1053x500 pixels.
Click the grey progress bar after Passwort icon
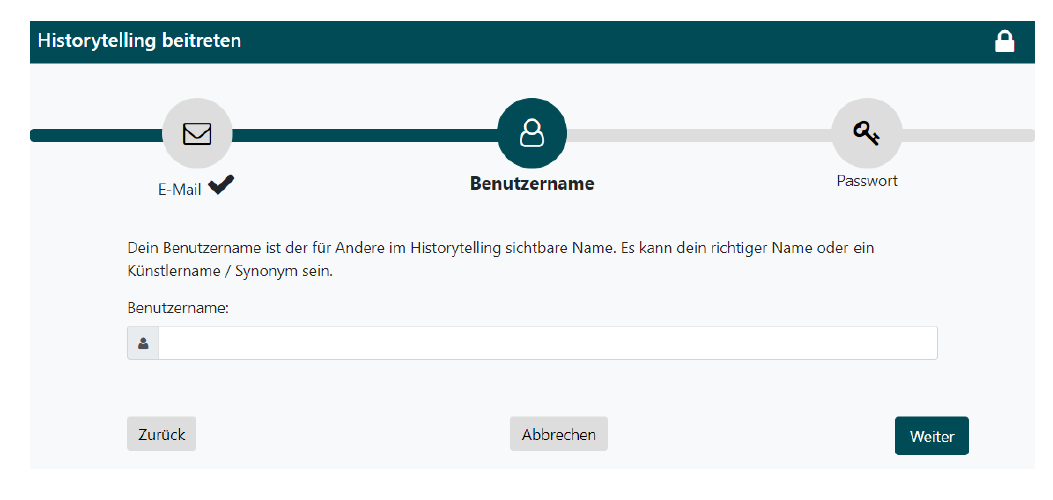[x=968, y=136]
